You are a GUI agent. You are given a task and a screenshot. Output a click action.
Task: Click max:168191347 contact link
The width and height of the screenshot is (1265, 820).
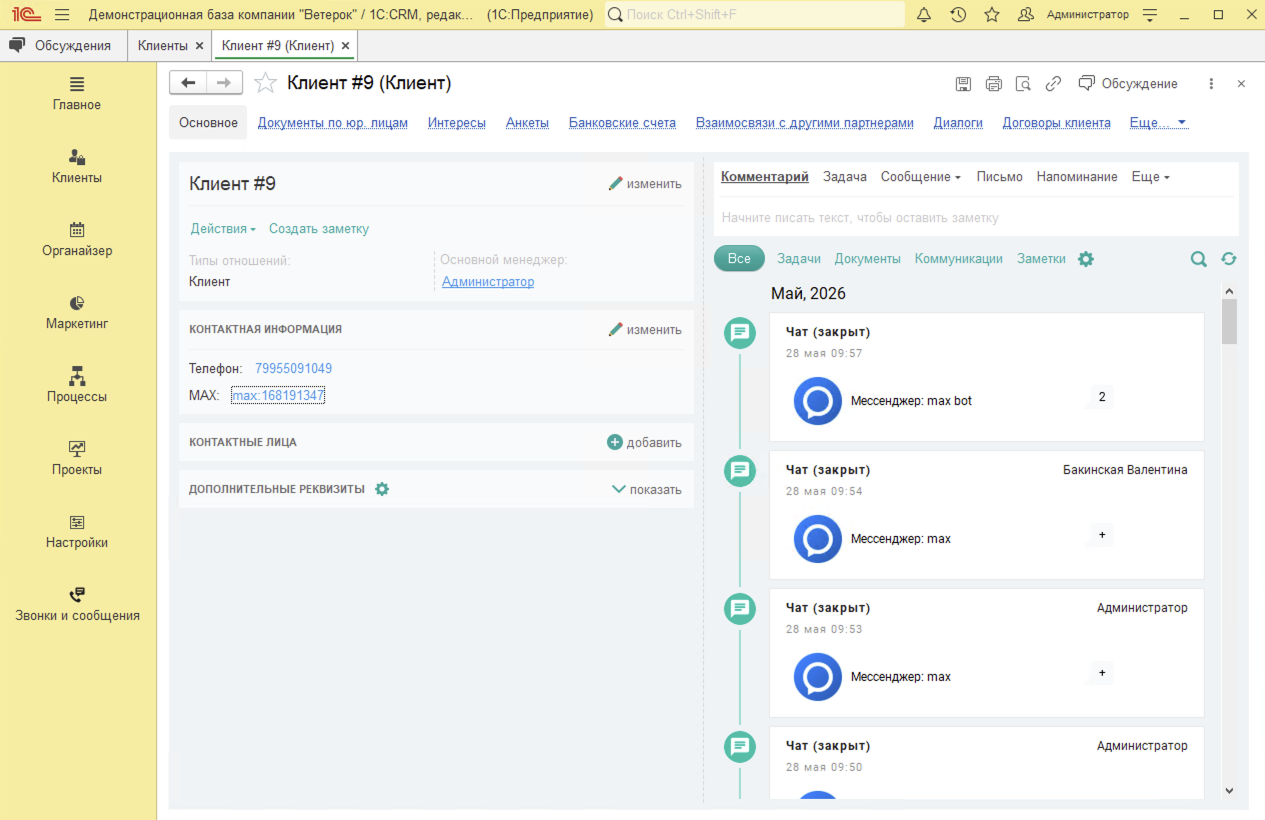point(278,396)
